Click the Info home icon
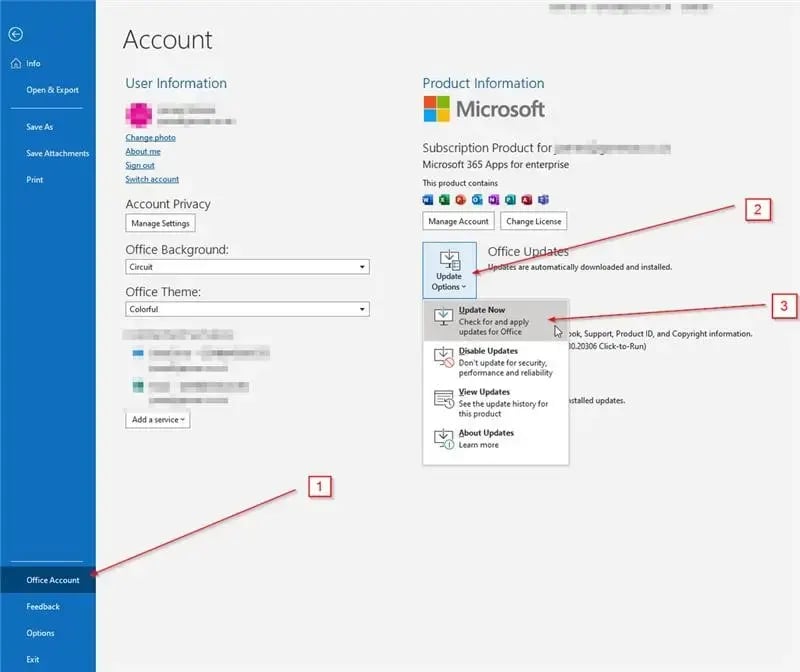 tap(16, 63)
